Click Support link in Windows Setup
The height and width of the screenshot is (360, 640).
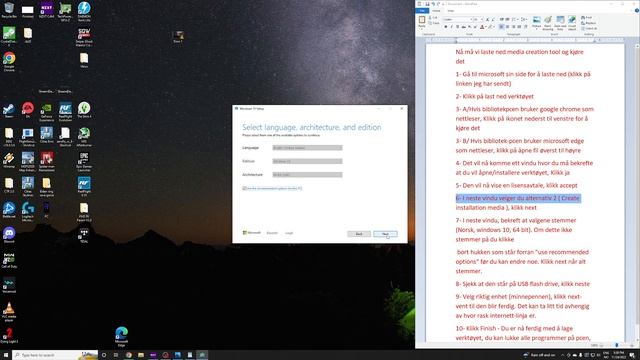pyautogui.click(x=272, y=233)
